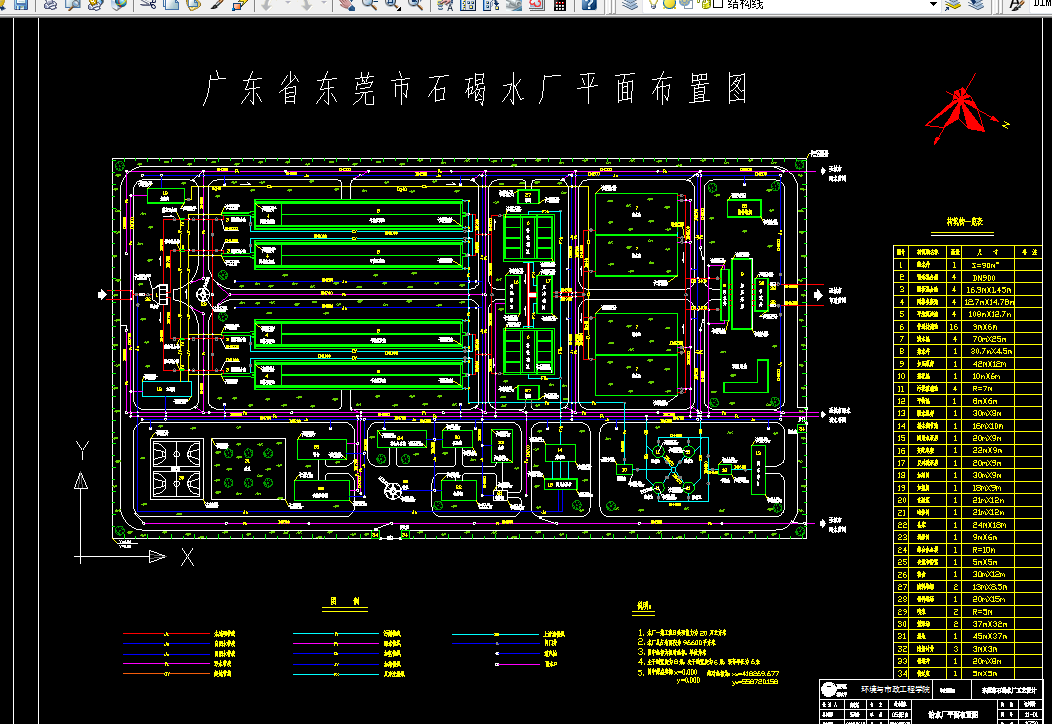This screenshot has width=1052, height=724.
Task: Click the white layer color square
Action: (x=717, y=4)
